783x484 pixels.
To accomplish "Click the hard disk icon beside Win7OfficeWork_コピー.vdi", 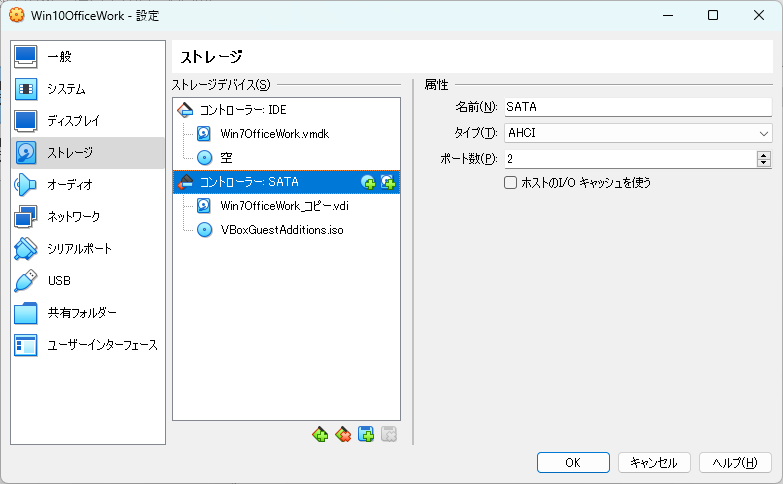I will coord(204,206).
